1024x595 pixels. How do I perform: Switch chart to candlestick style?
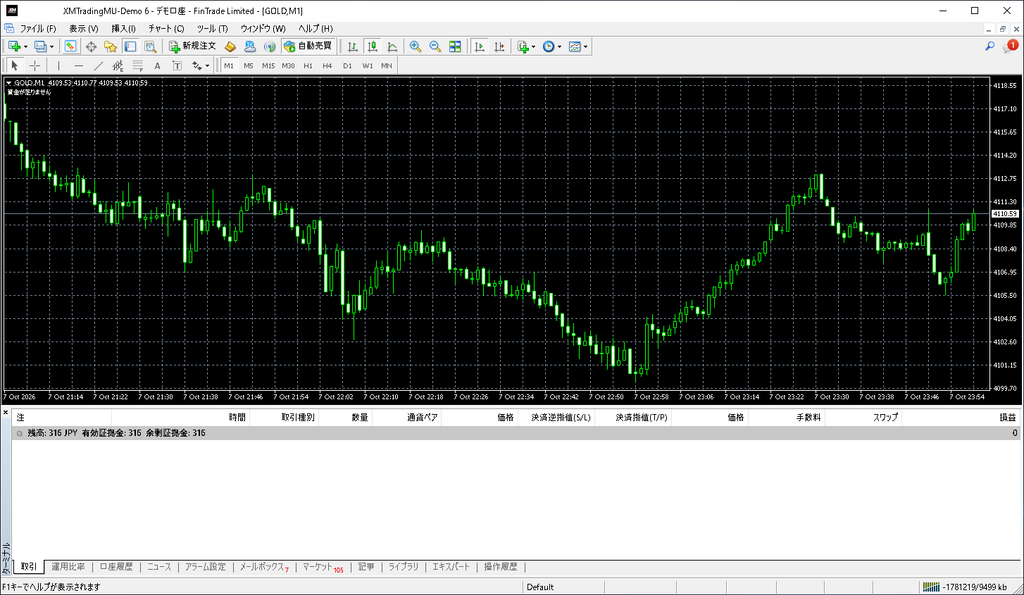pos(372,46)
